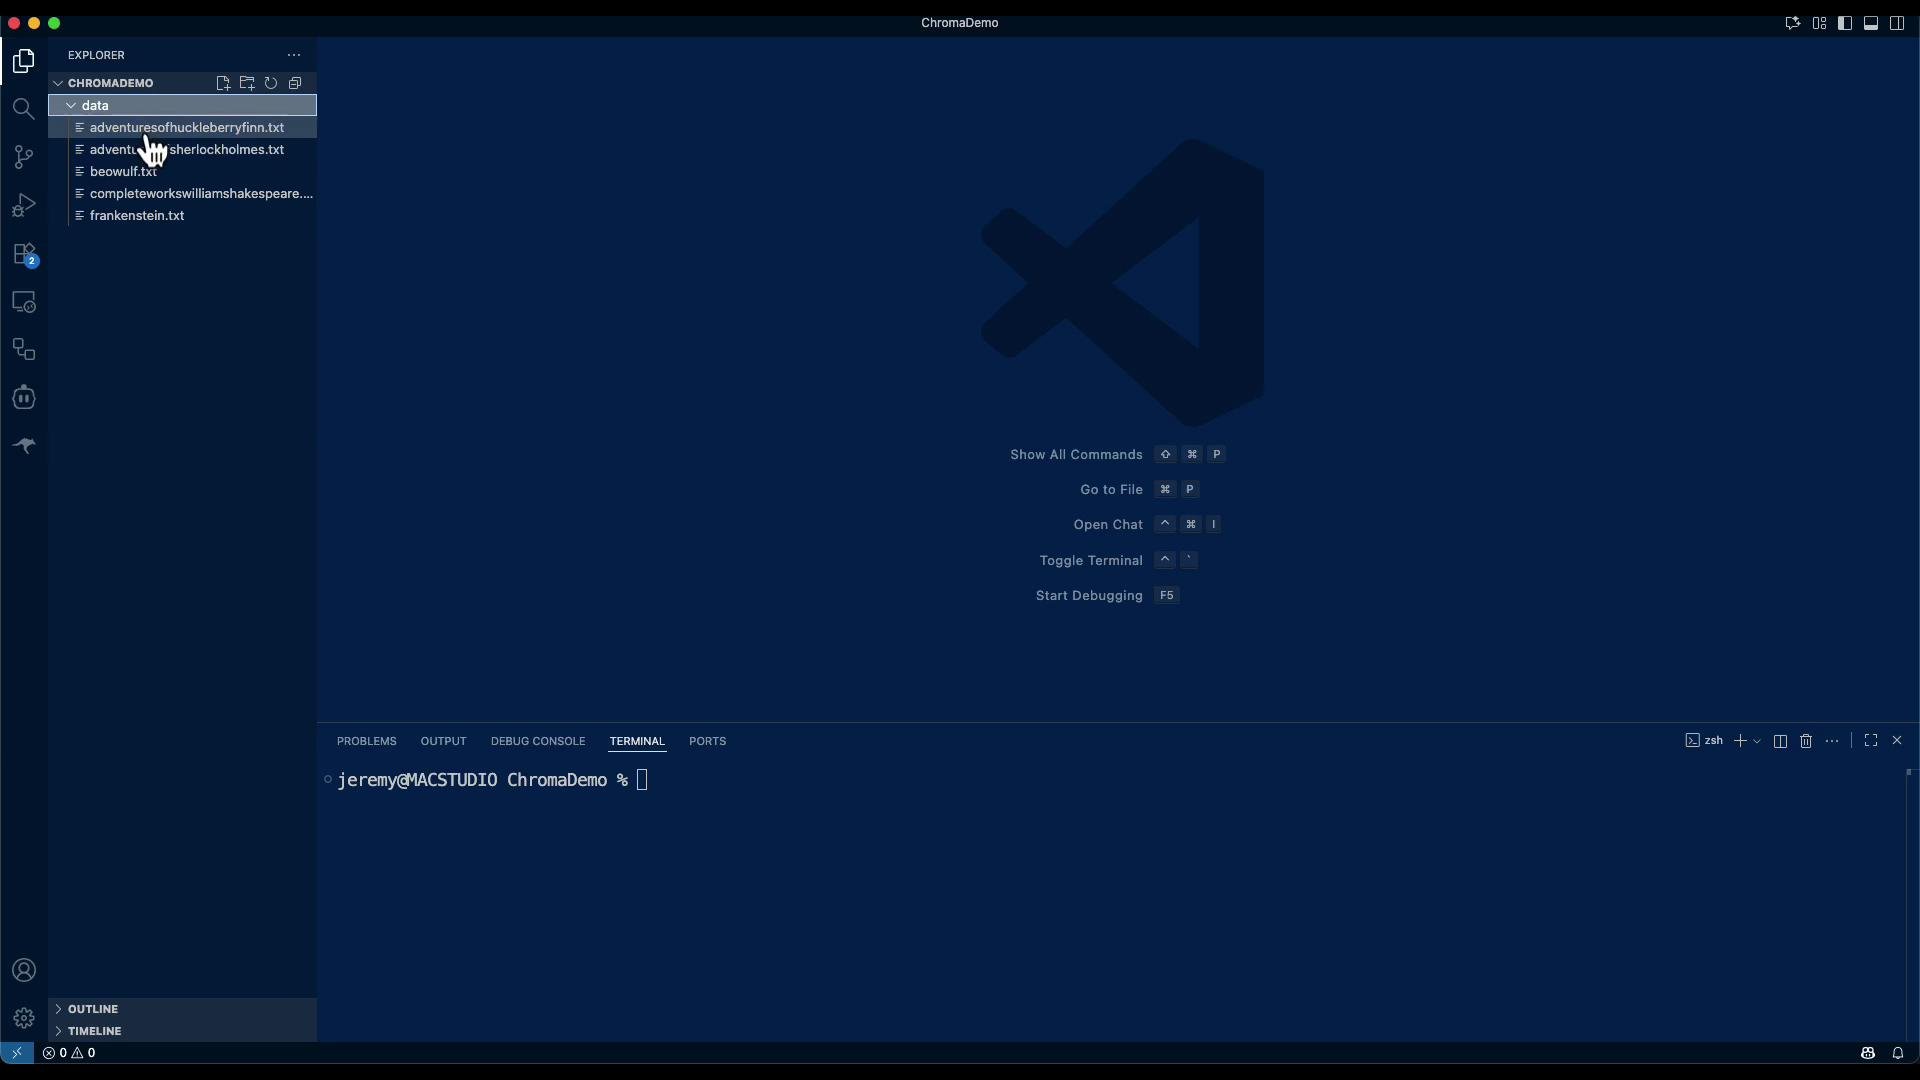Expand the OUTLINE section
This screenshot has height=1080, width=1920.
(x=183, y=1009)
